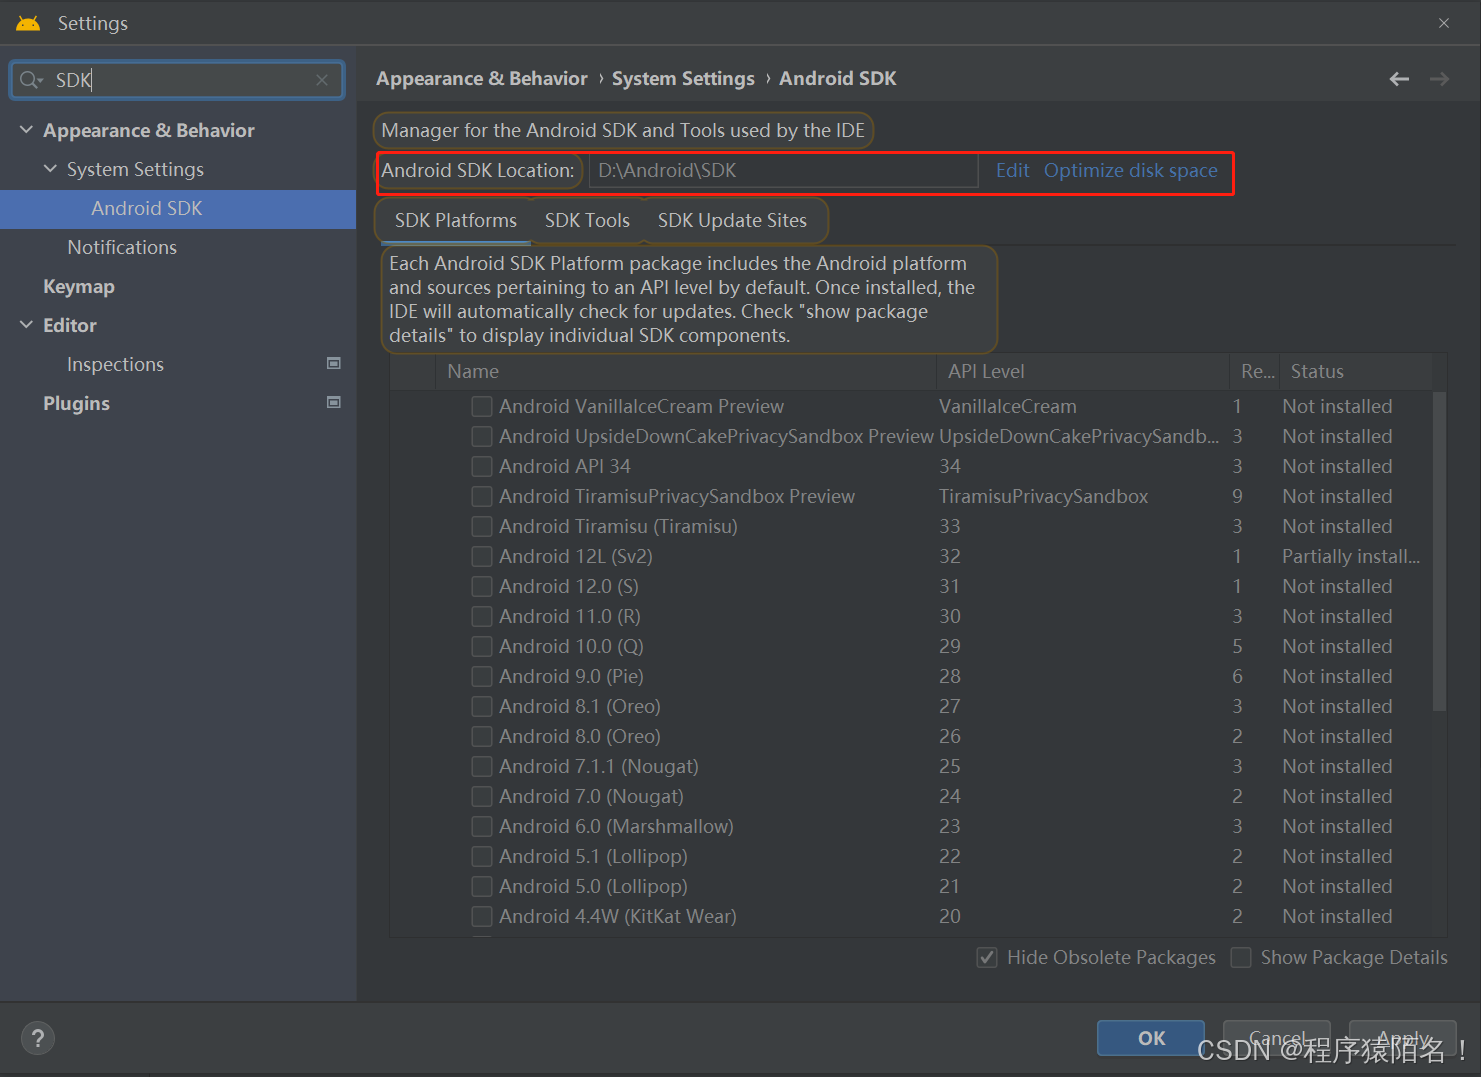Click the Apply button

pyautogui.click(x=1403, y=1038)
